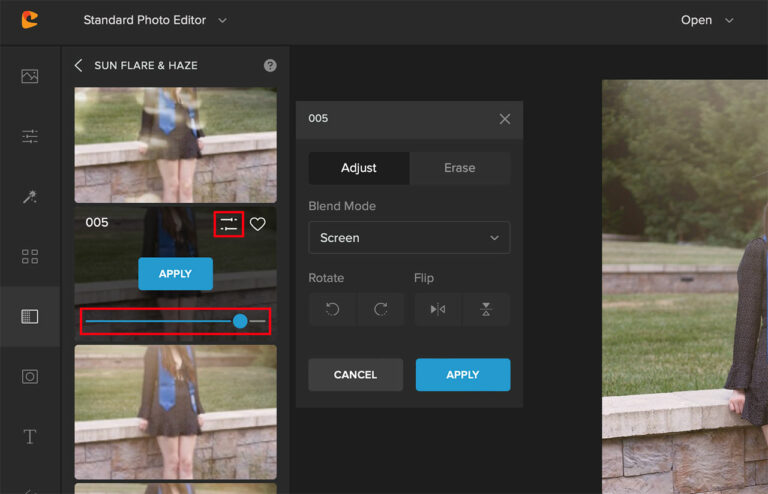768x494 pixels.
Task: Open the Image manager sidebar icon
Action: click(x=30, y=76)
